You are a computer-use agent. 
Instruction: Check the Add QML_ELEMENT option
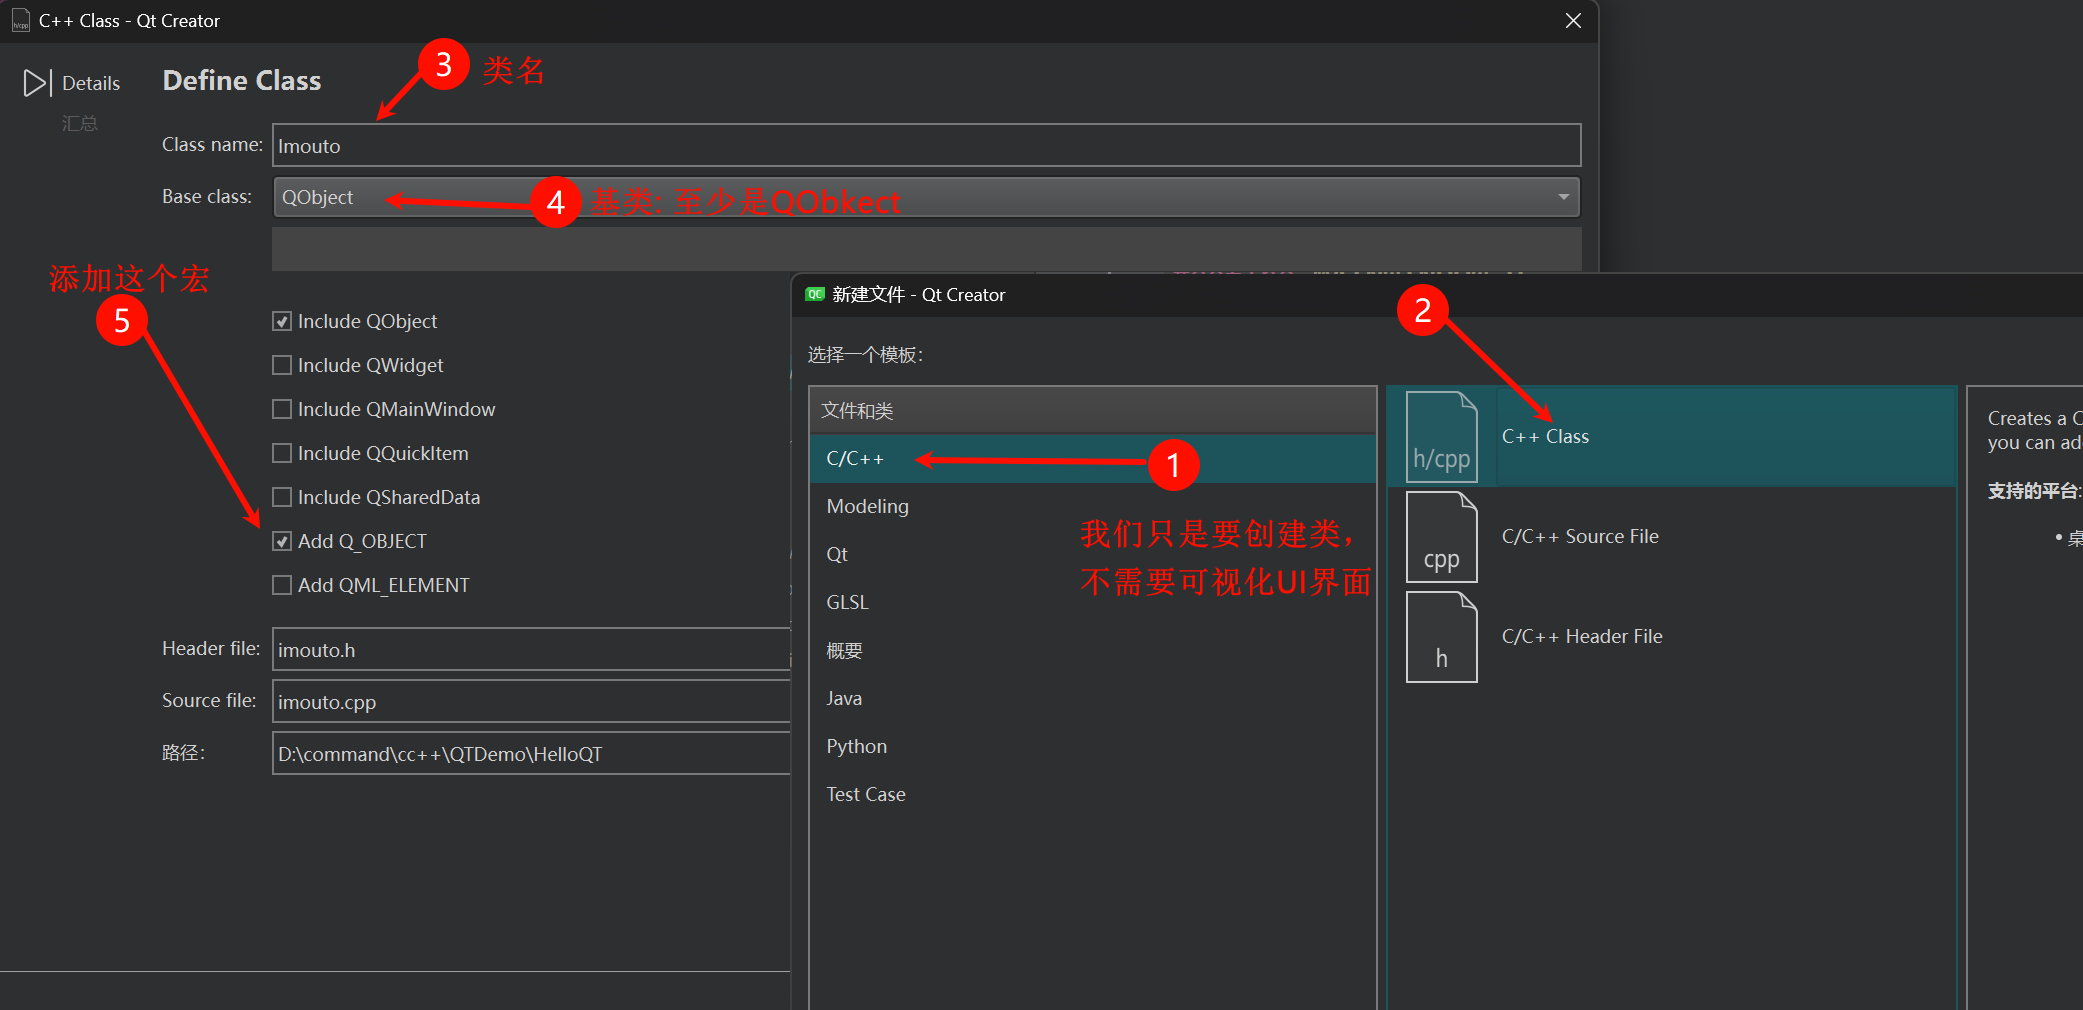(x=282, y=585)
